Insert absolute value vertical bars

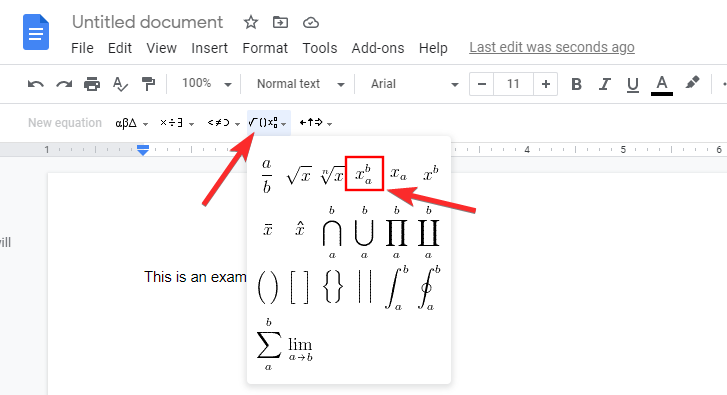pos(364,287)
